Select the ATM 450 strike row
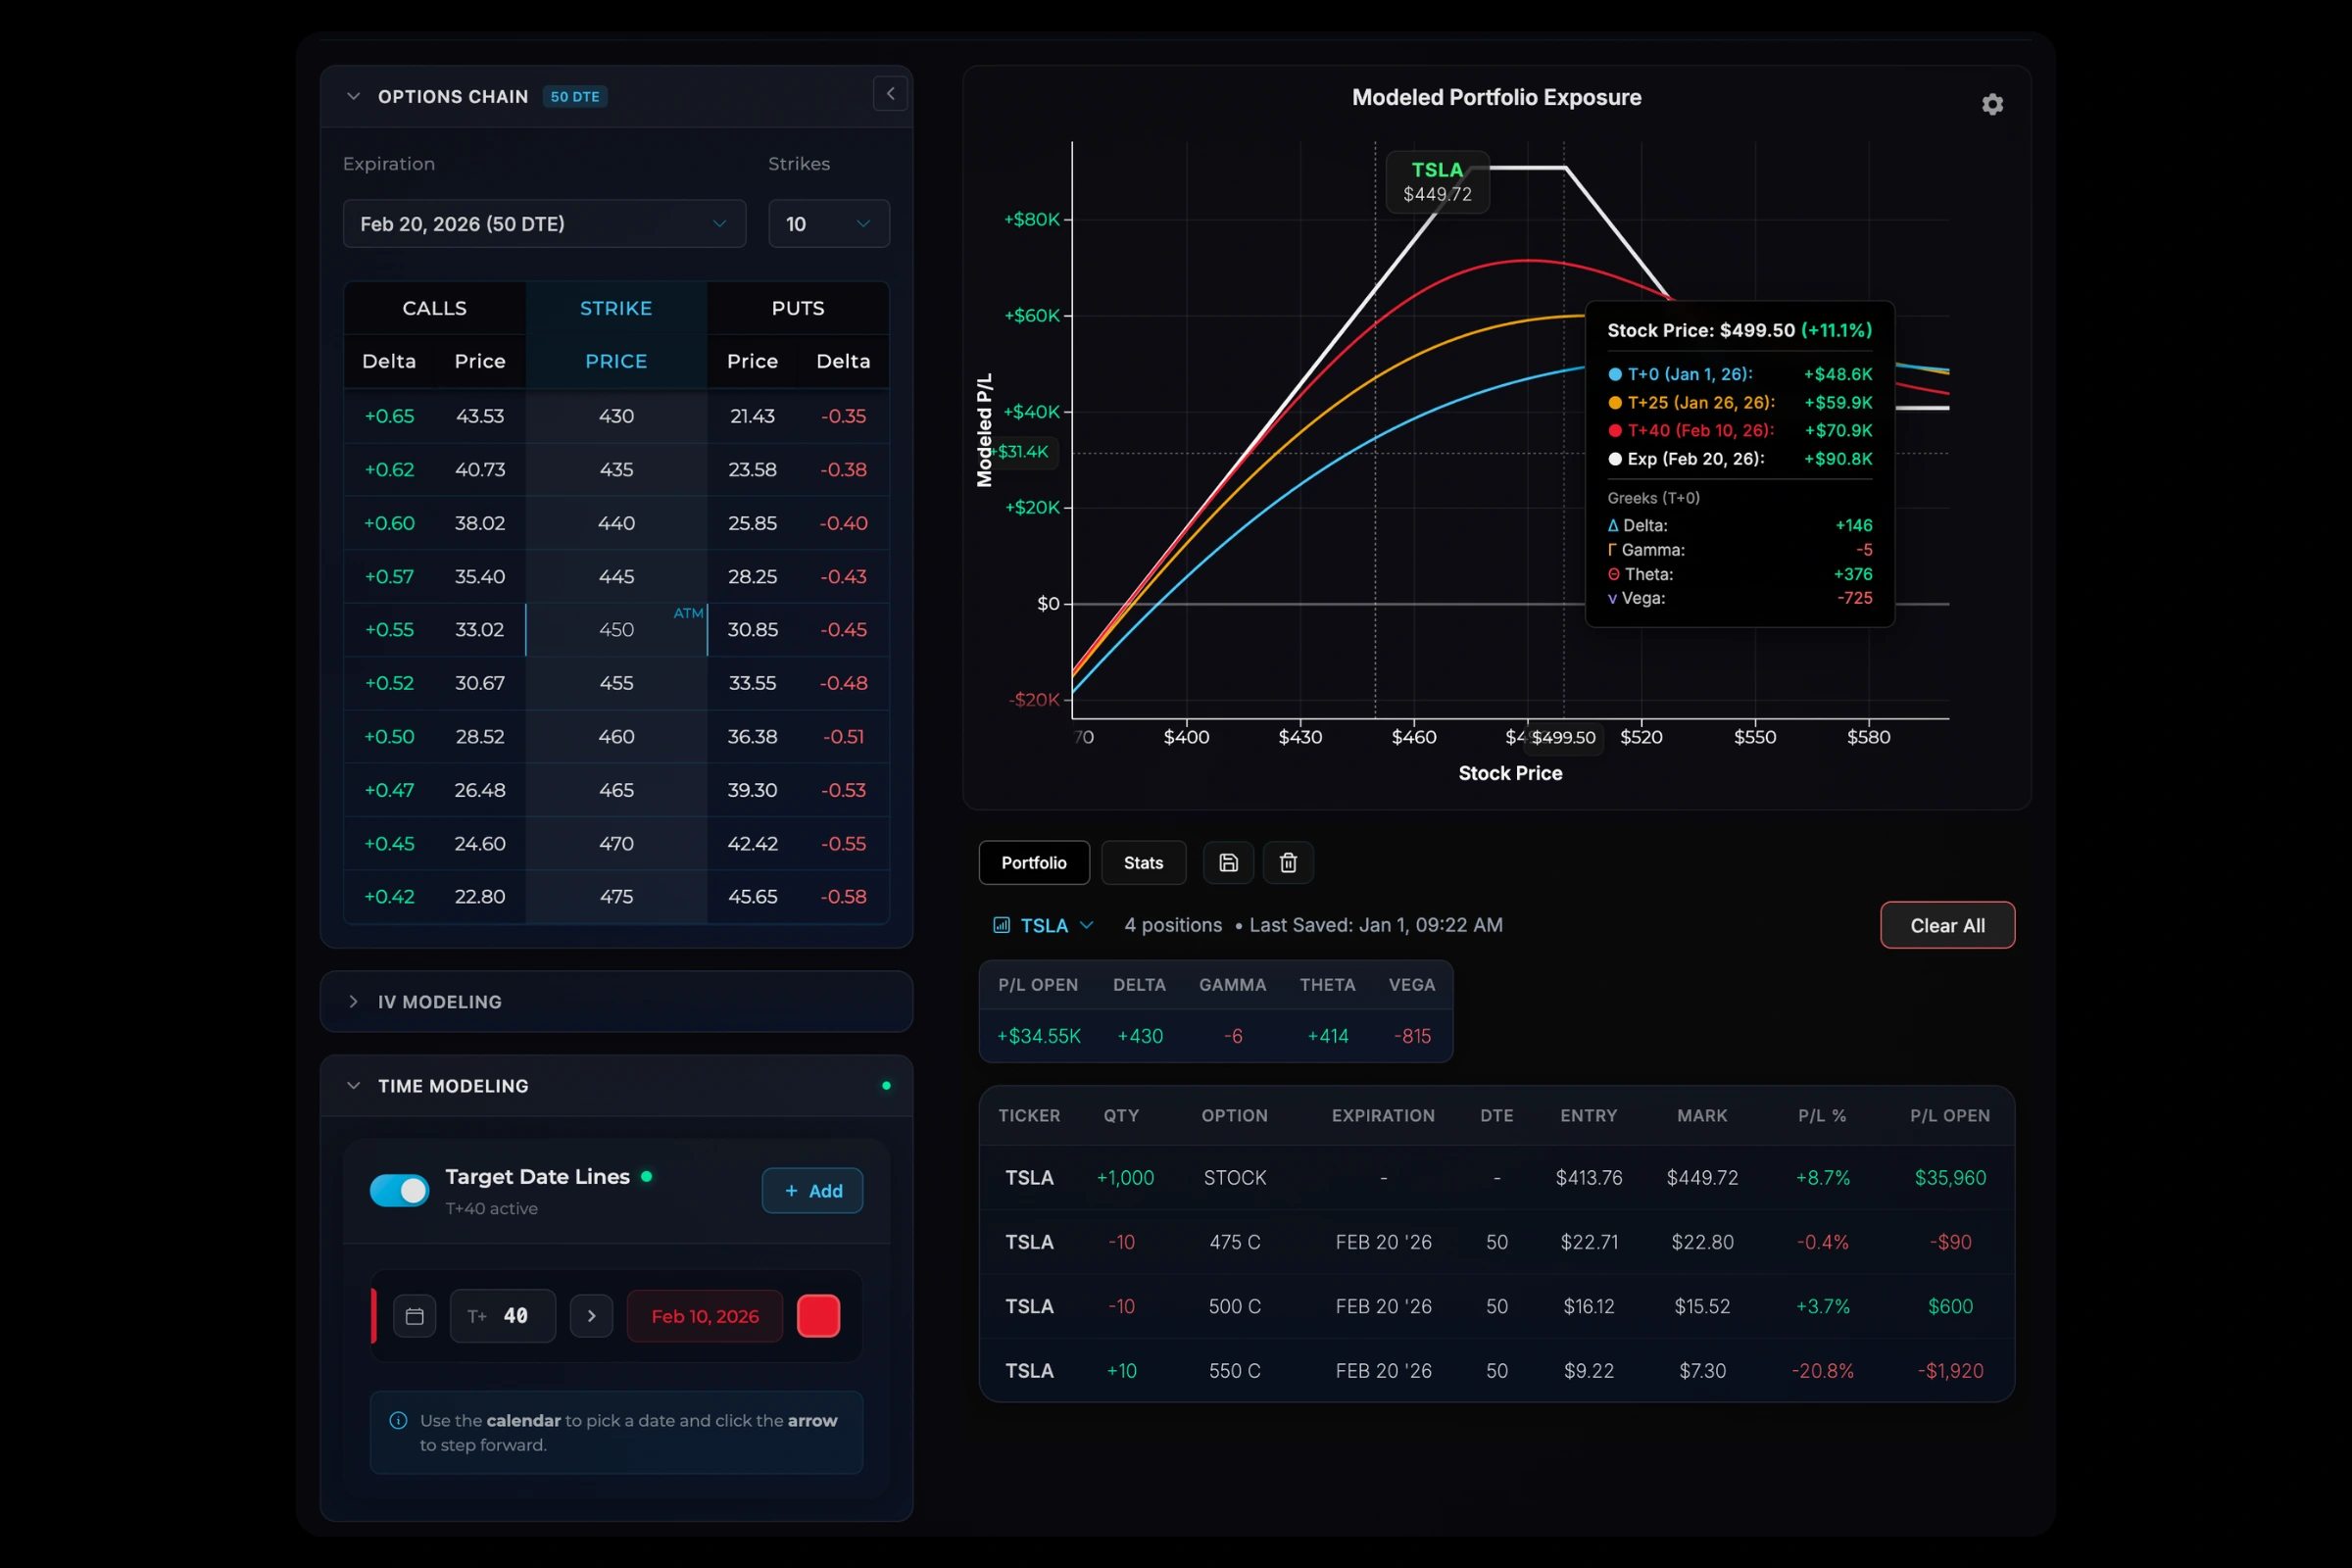The height and width of the screenshot is (1568, 2352). tap(616, 629)
